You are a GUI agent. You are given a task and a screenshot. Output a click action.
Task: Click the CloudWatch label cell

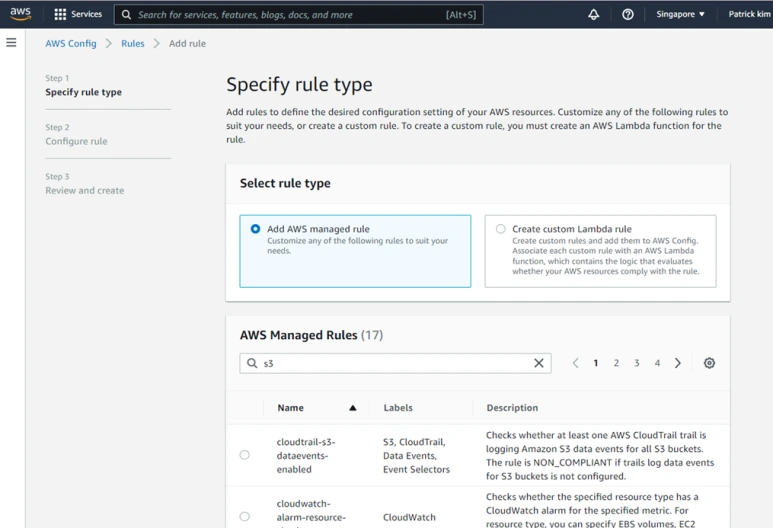[409, 517]
